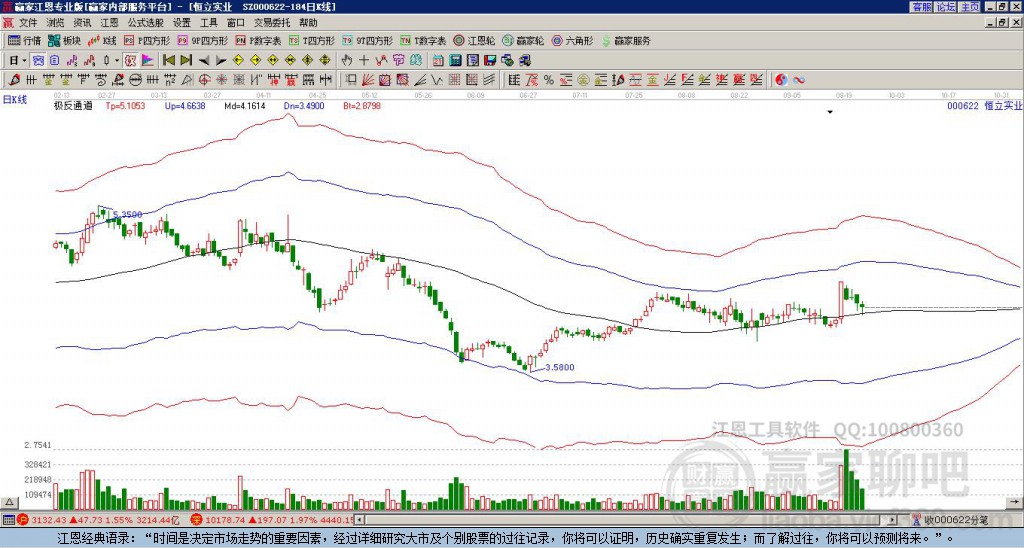Open the 帮助 menu

click(308, 23)
